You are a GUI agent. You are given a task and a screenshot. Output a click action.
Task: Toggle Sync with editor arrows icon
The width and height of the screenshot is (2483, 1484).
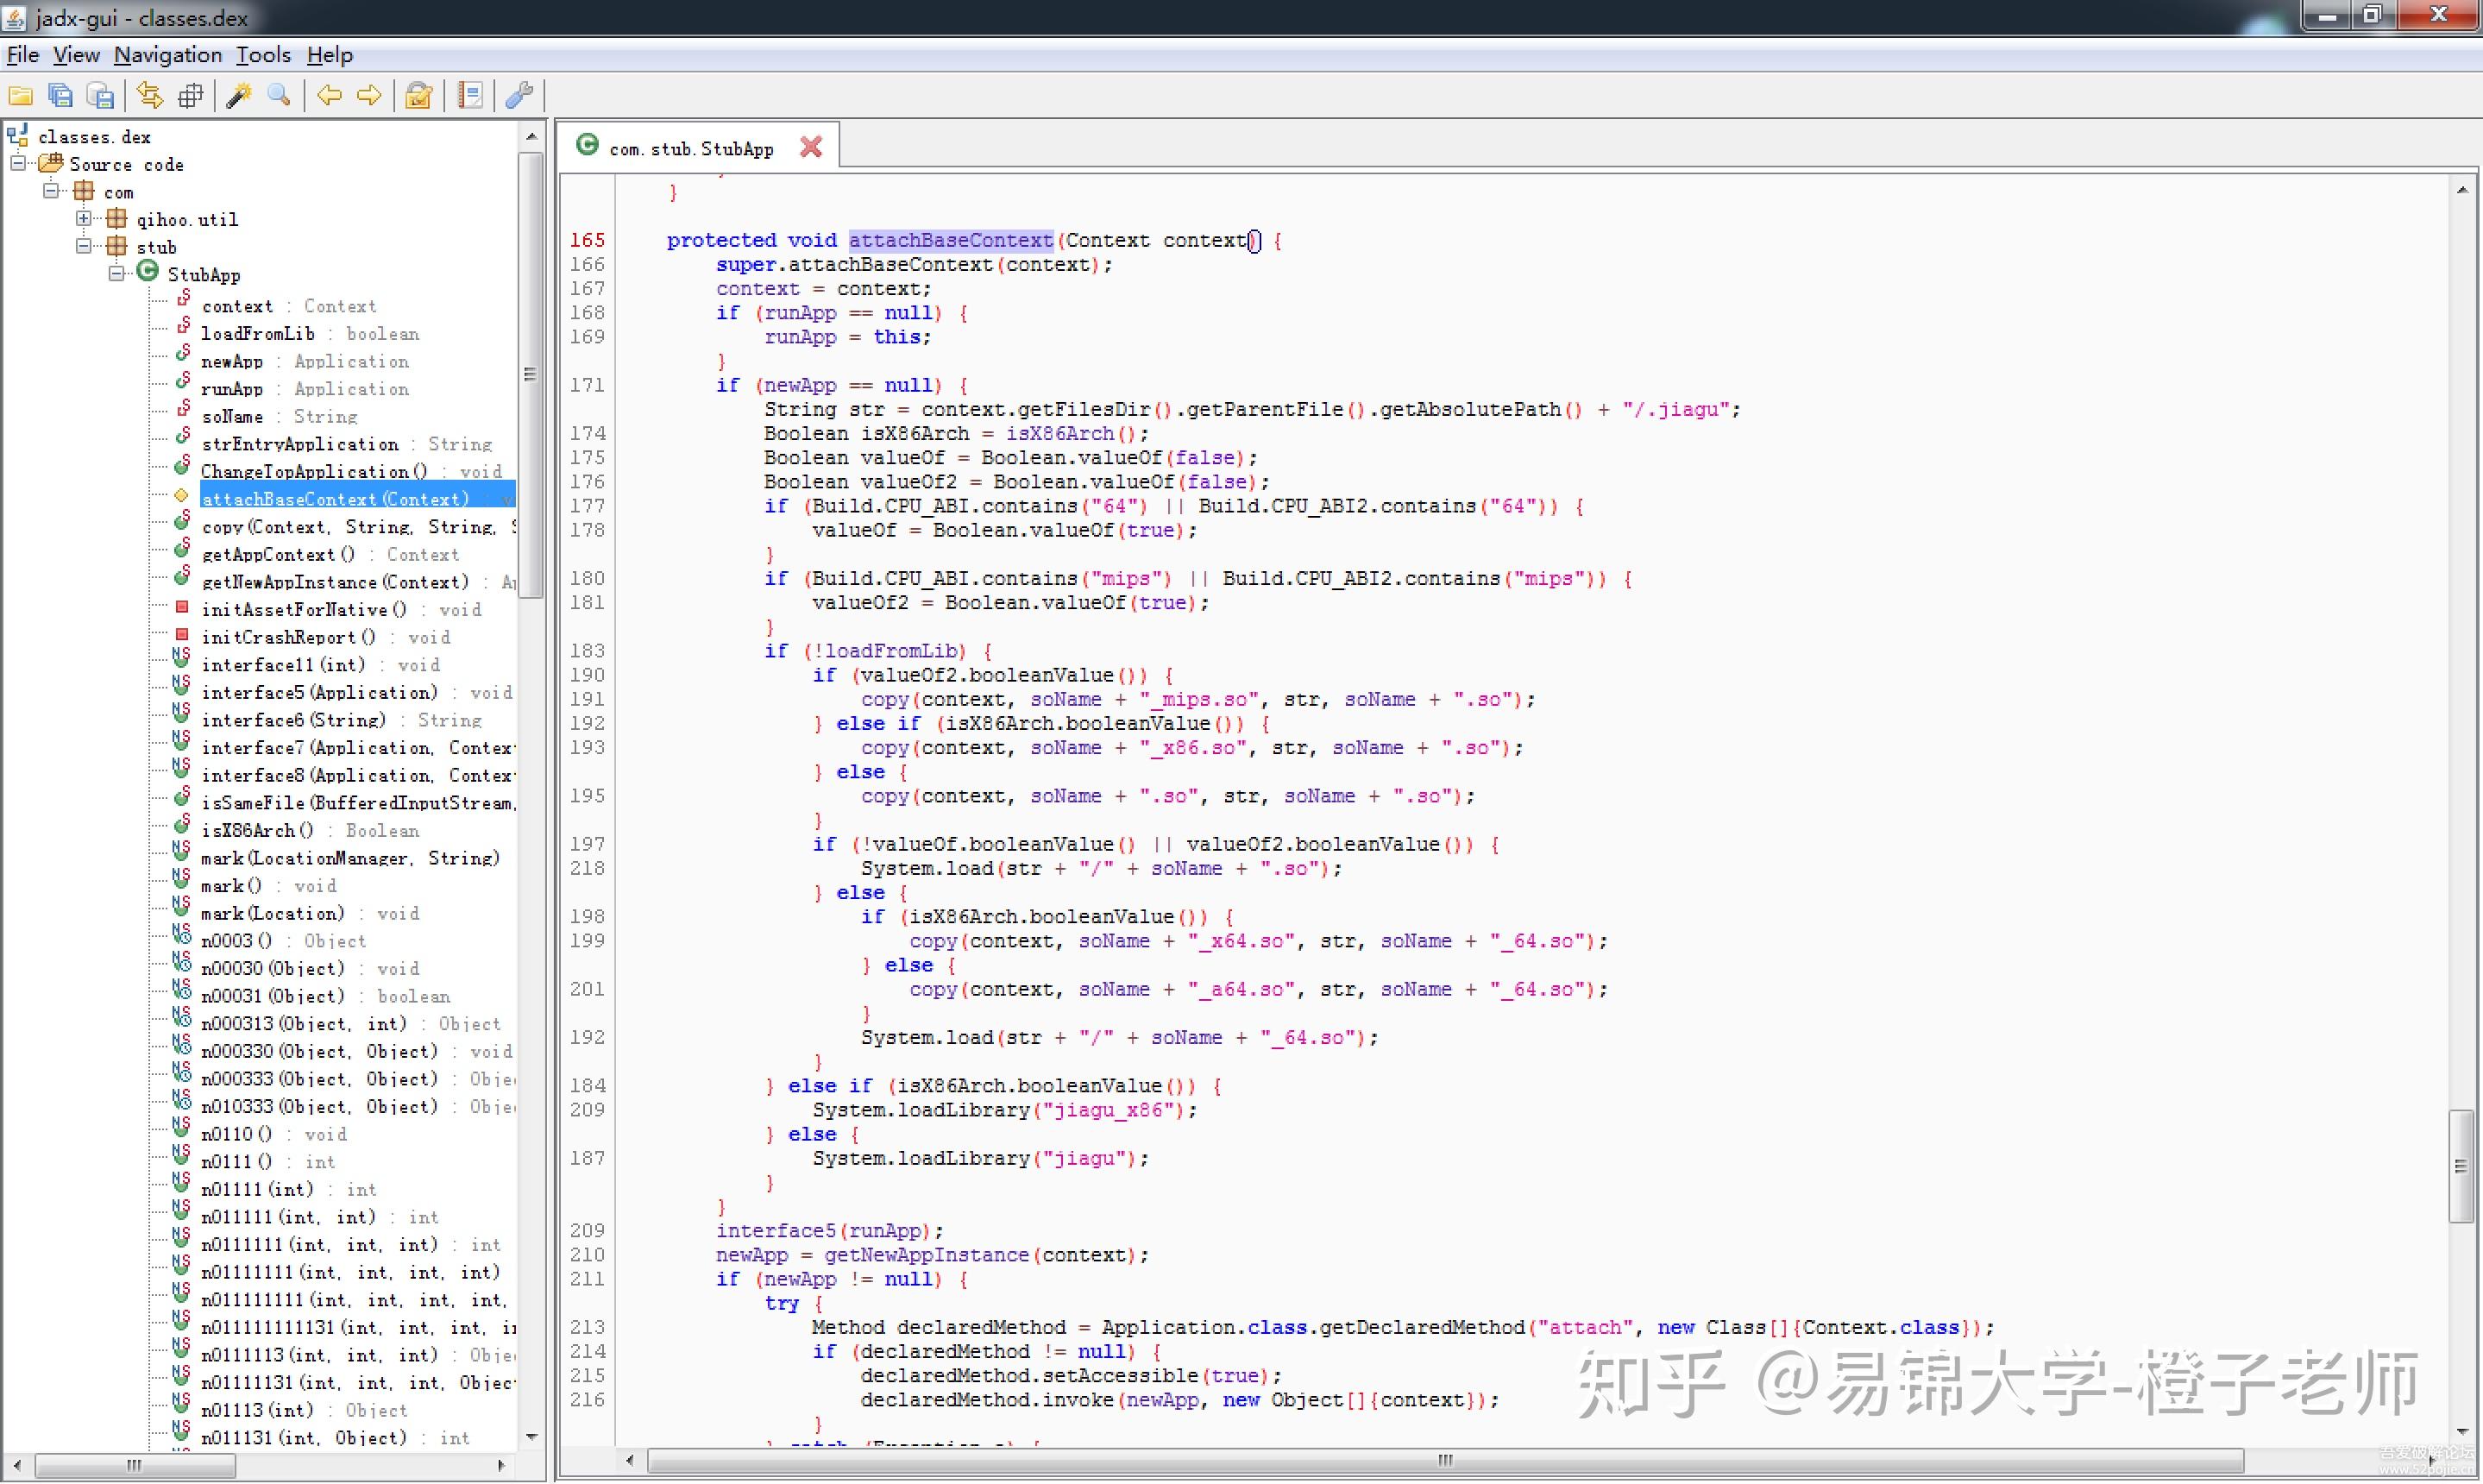150,95
